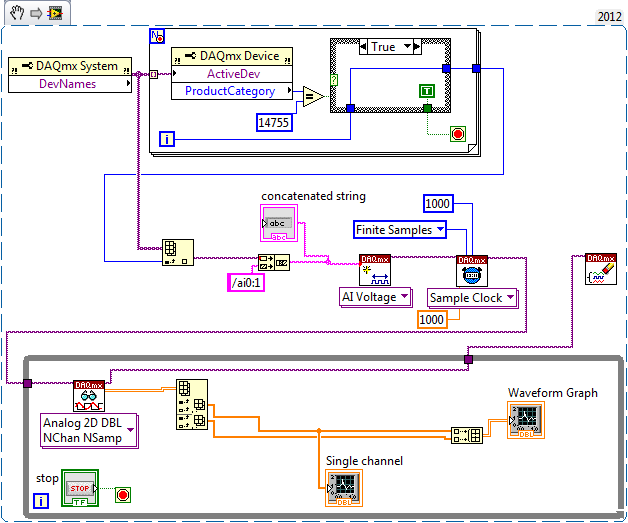This screenshot has height=523, width=628.
Task: Click the While Loop top purple tunnel
Action: coord(468,359)
